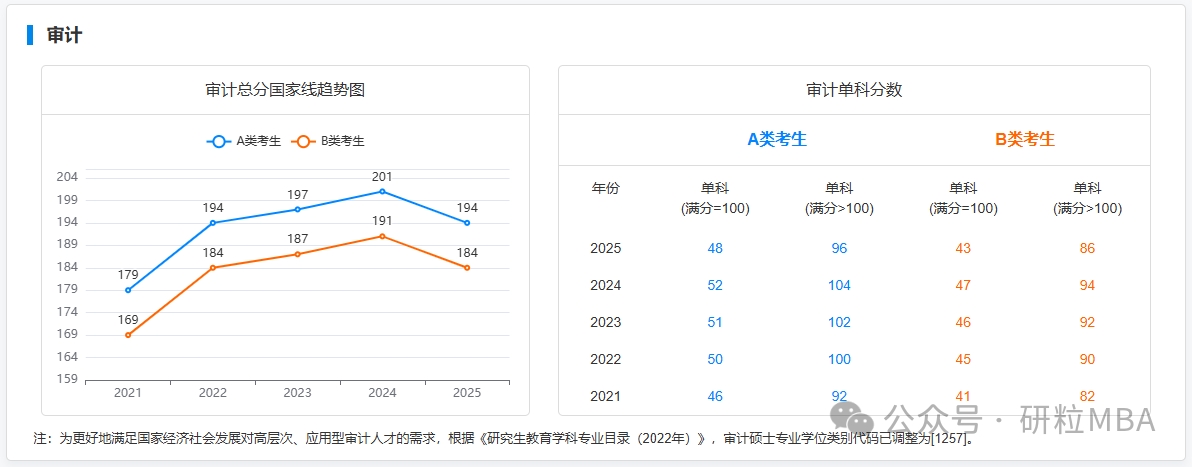Screen dimensions: 1192x467
Task: Click the 174 y-axis label
Action: tap(68, 312)
